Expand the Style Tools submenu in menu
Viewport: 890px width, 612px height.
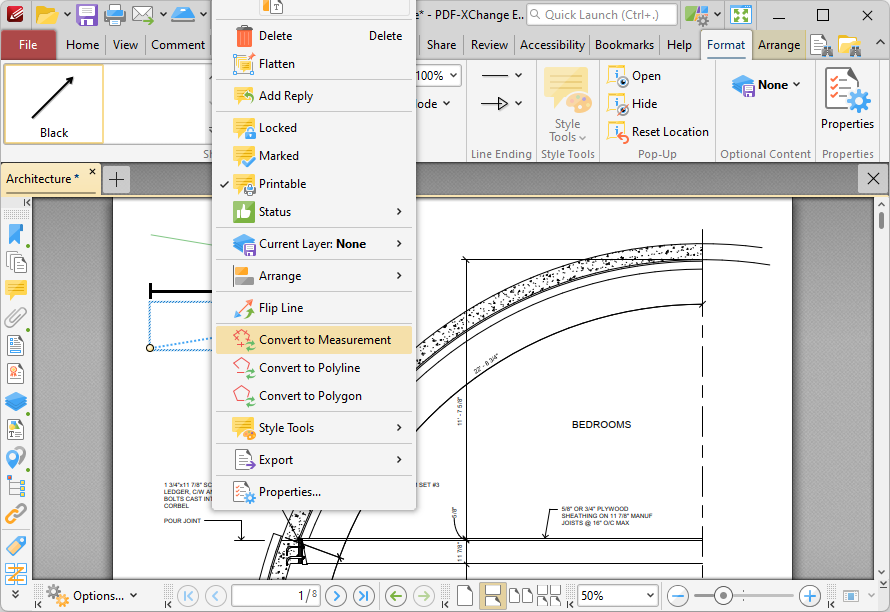click(x=313, y=428)
